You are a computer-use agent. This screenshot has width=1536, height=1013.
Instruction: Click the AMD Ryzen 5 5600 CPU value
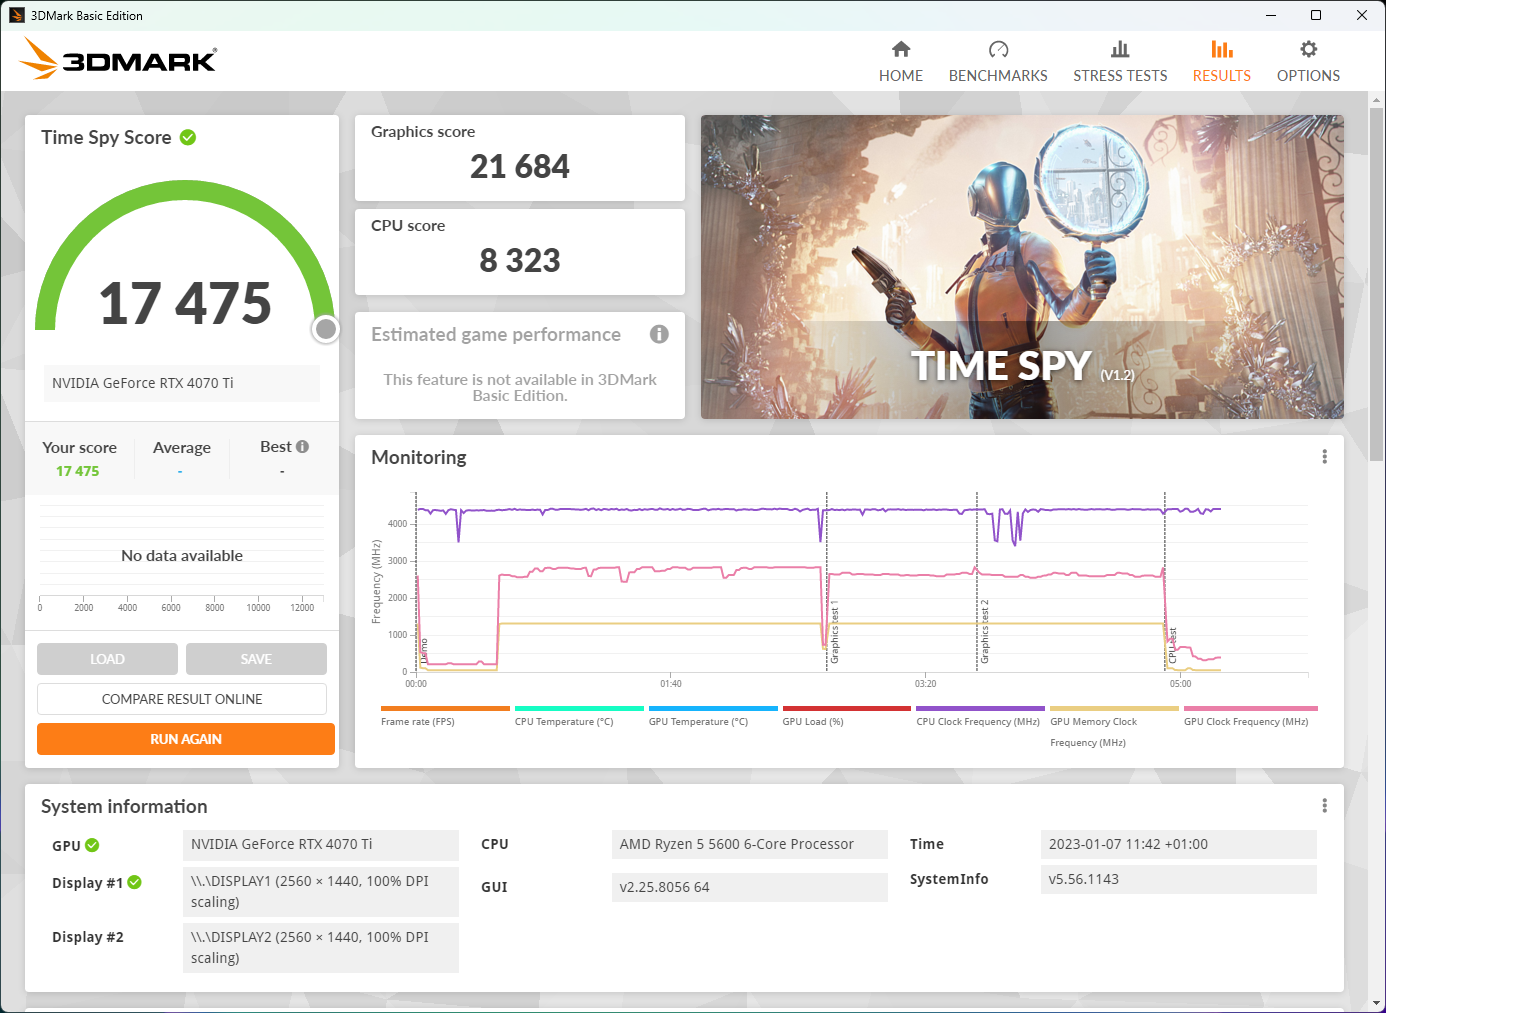pos(750,844)
